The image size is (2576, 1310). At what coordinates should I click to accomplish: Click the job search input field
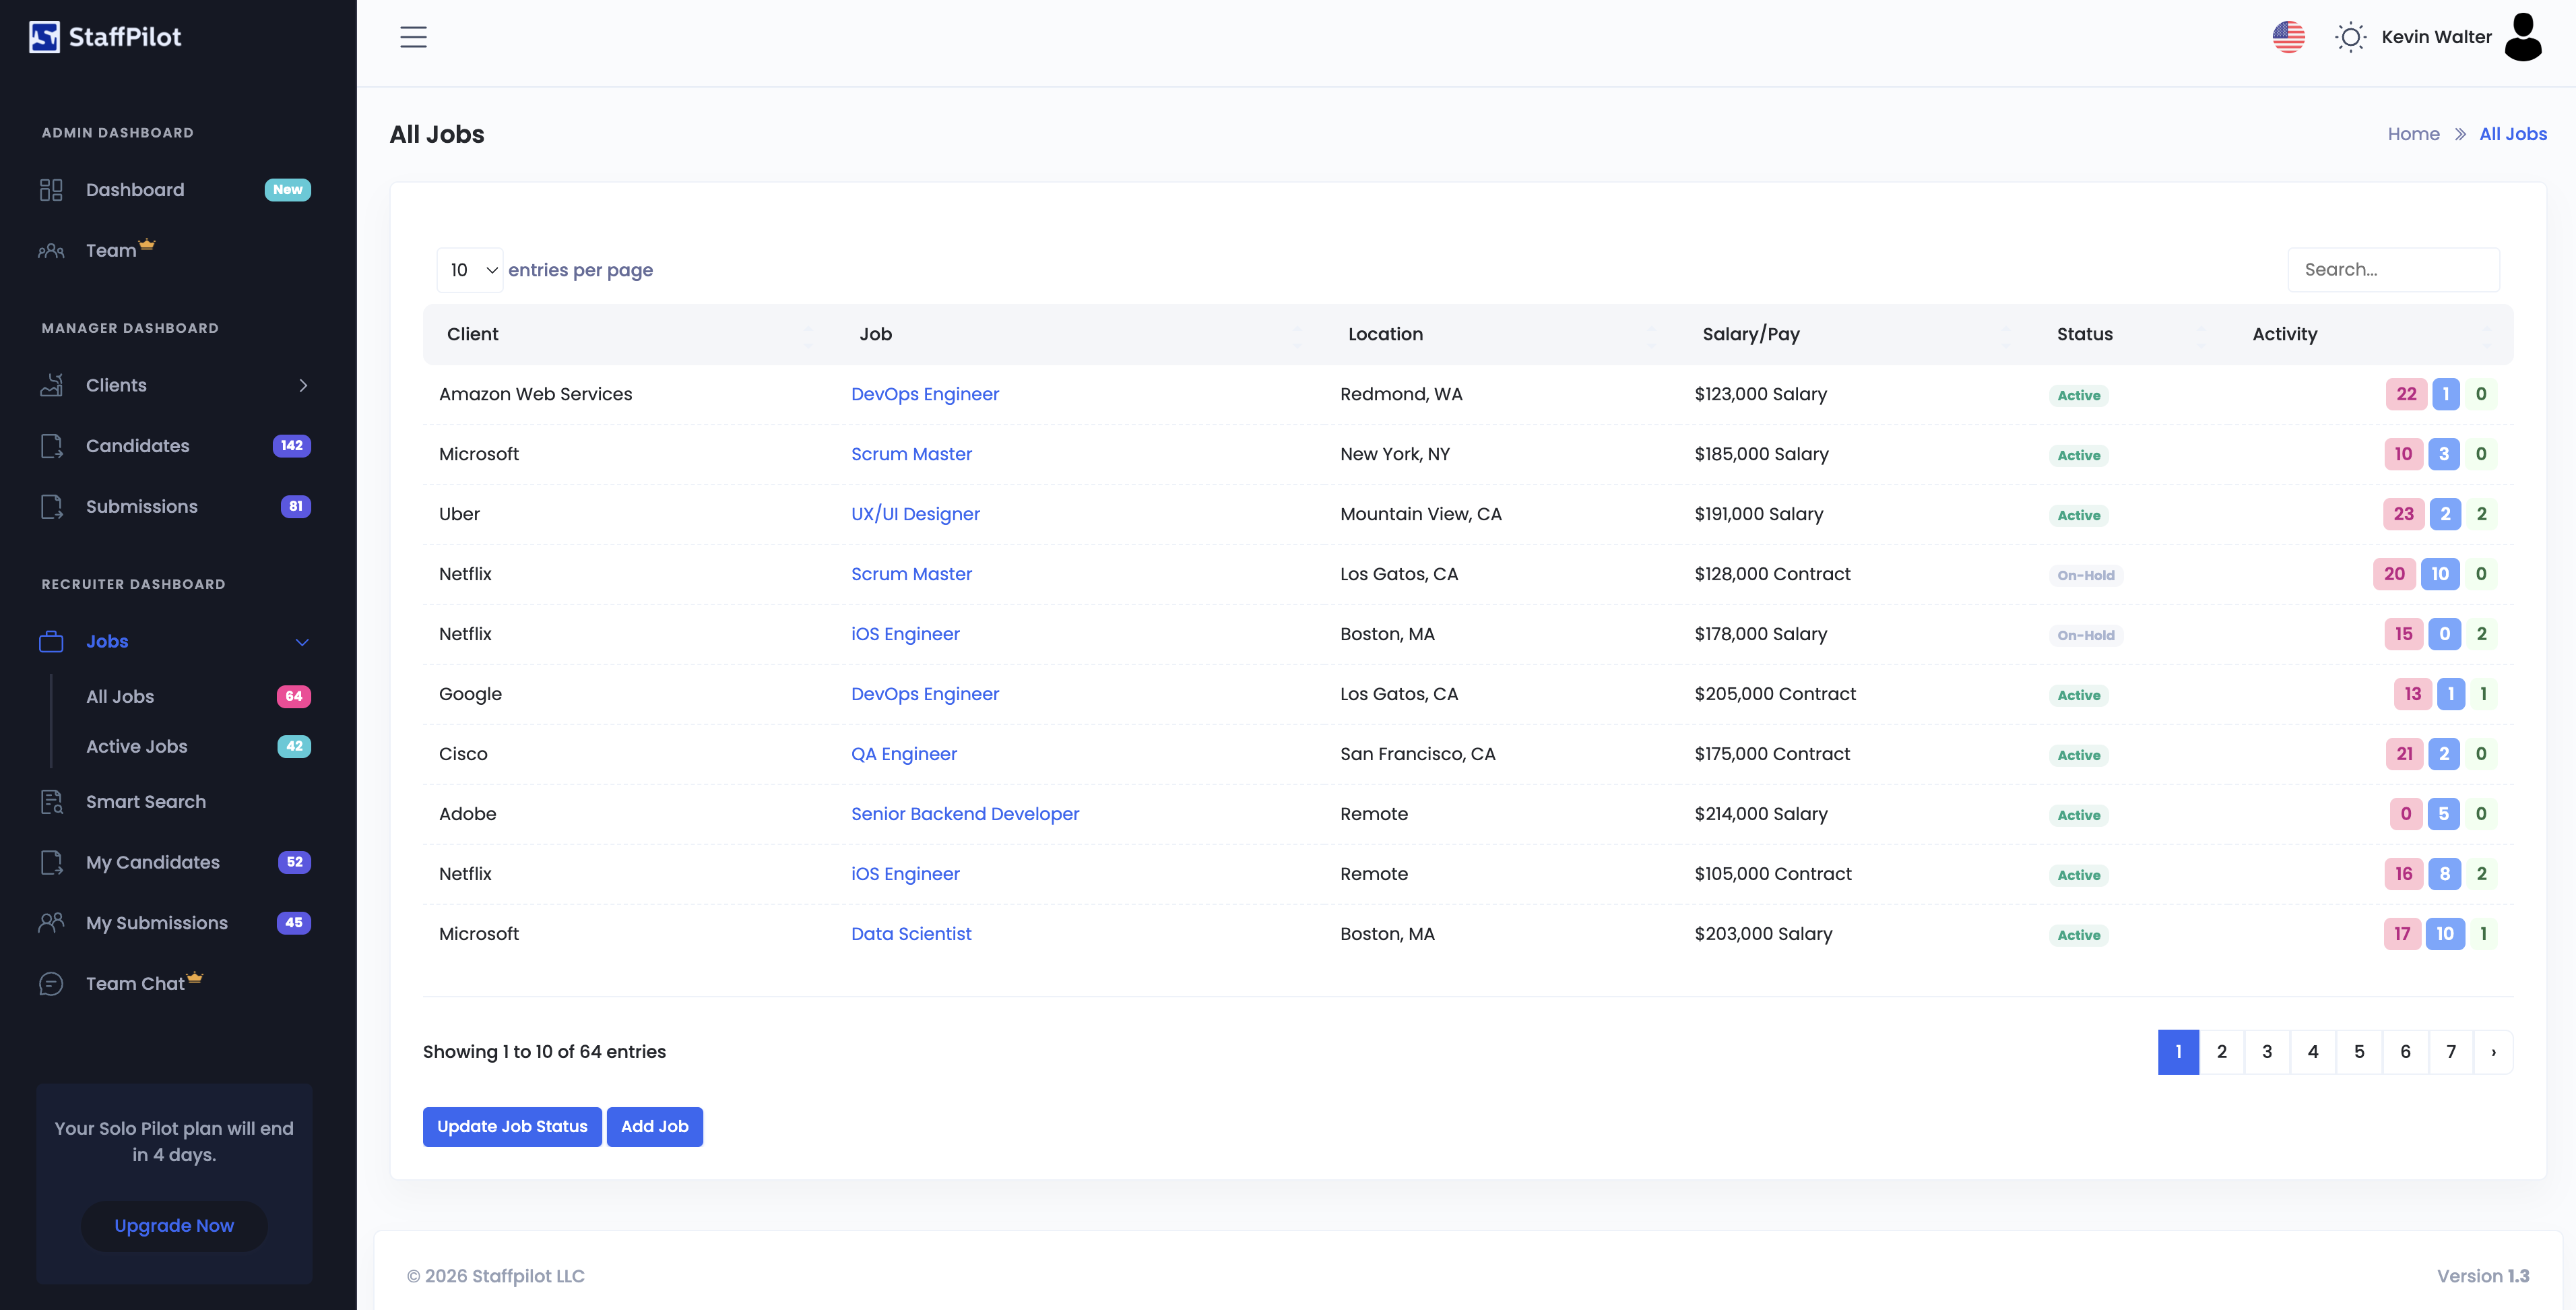point(2393,270)
